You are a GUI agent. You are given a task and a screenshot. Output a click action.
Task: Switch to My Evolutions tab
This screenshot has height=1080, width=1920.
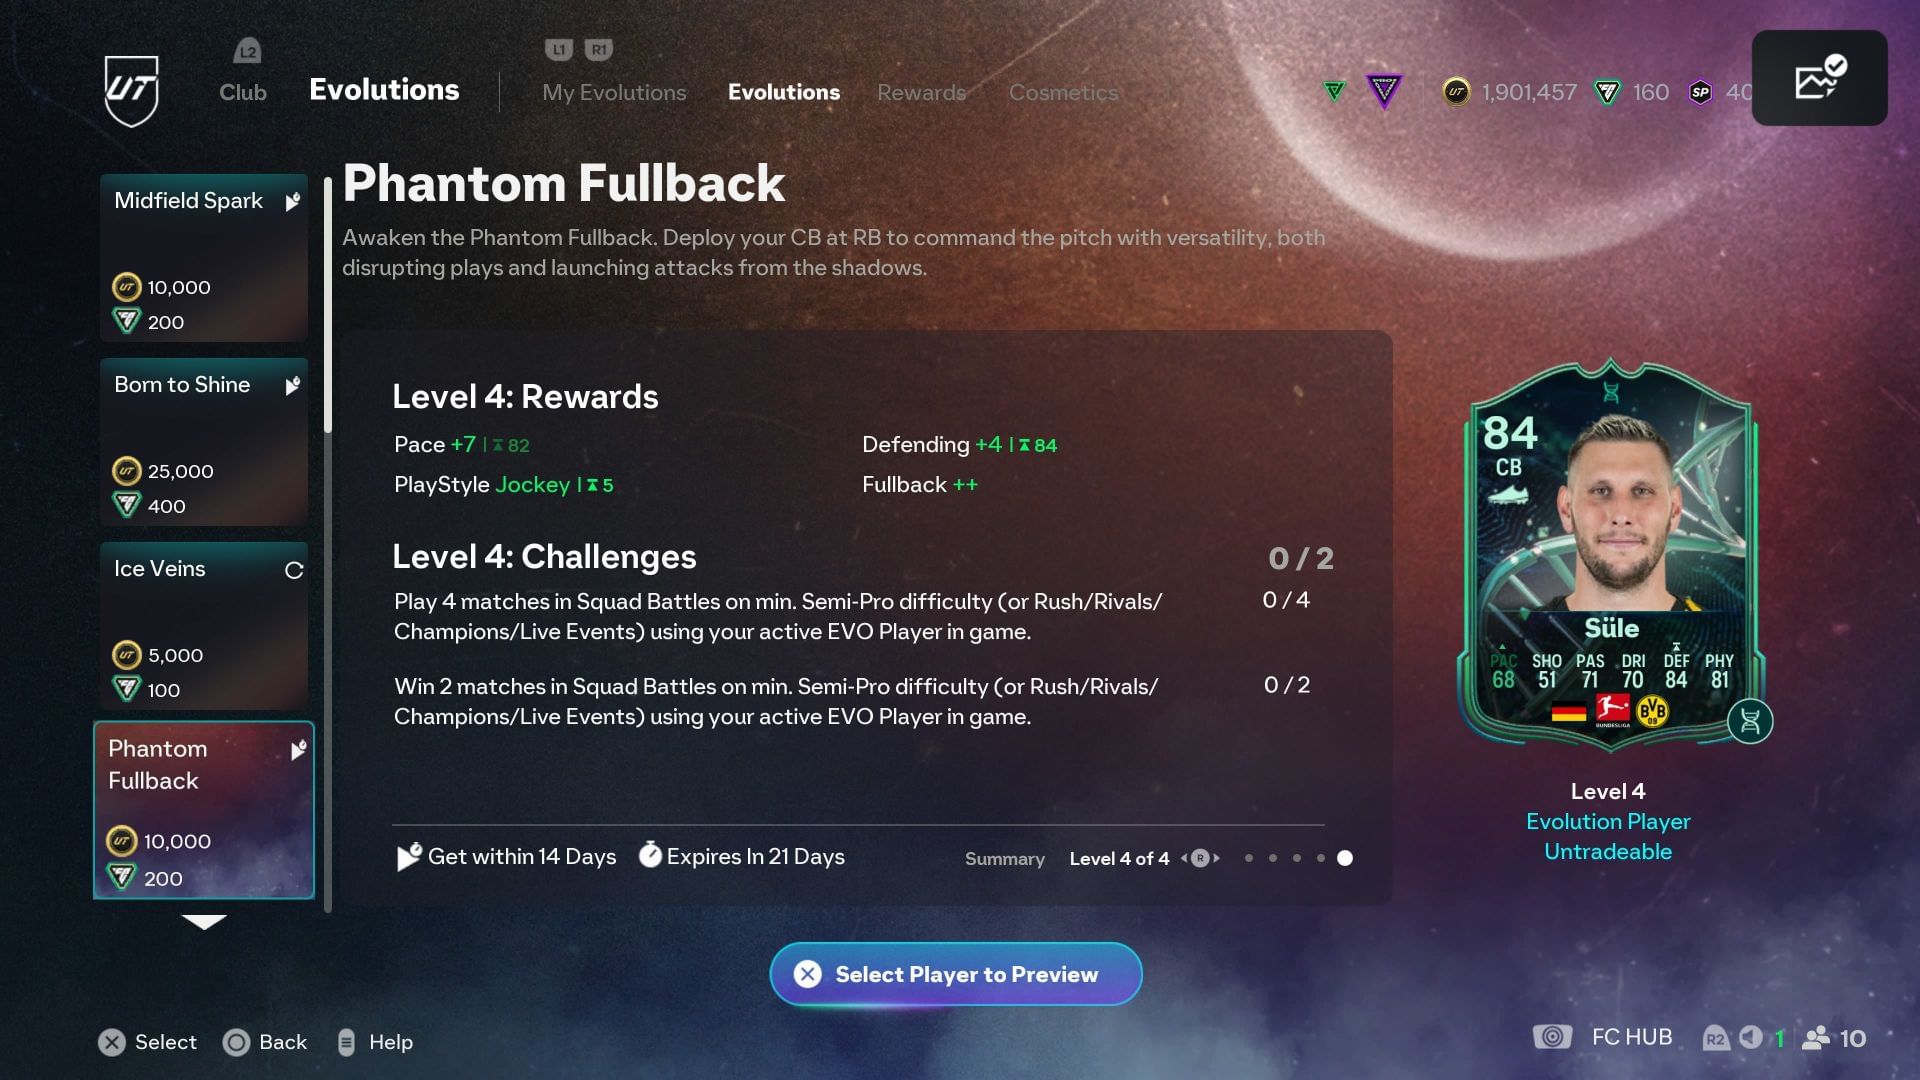coord(614,92)
